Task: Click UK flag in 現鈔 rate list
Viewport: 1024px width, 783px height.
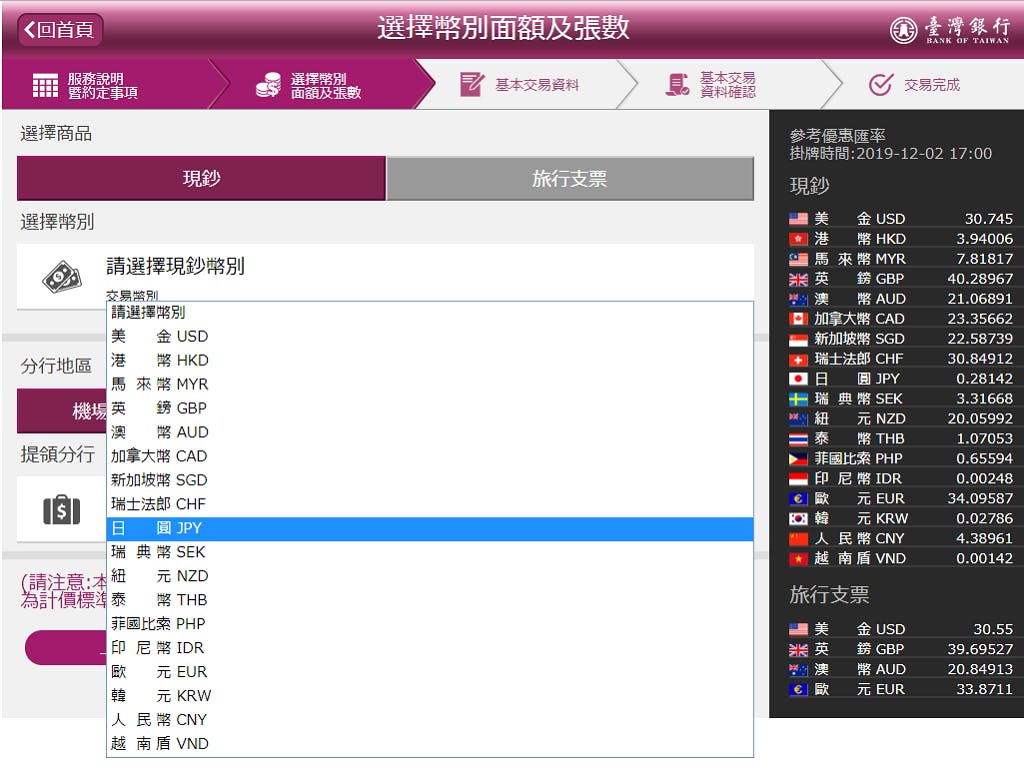Action: pyautogui.click(x=798, y=279)
